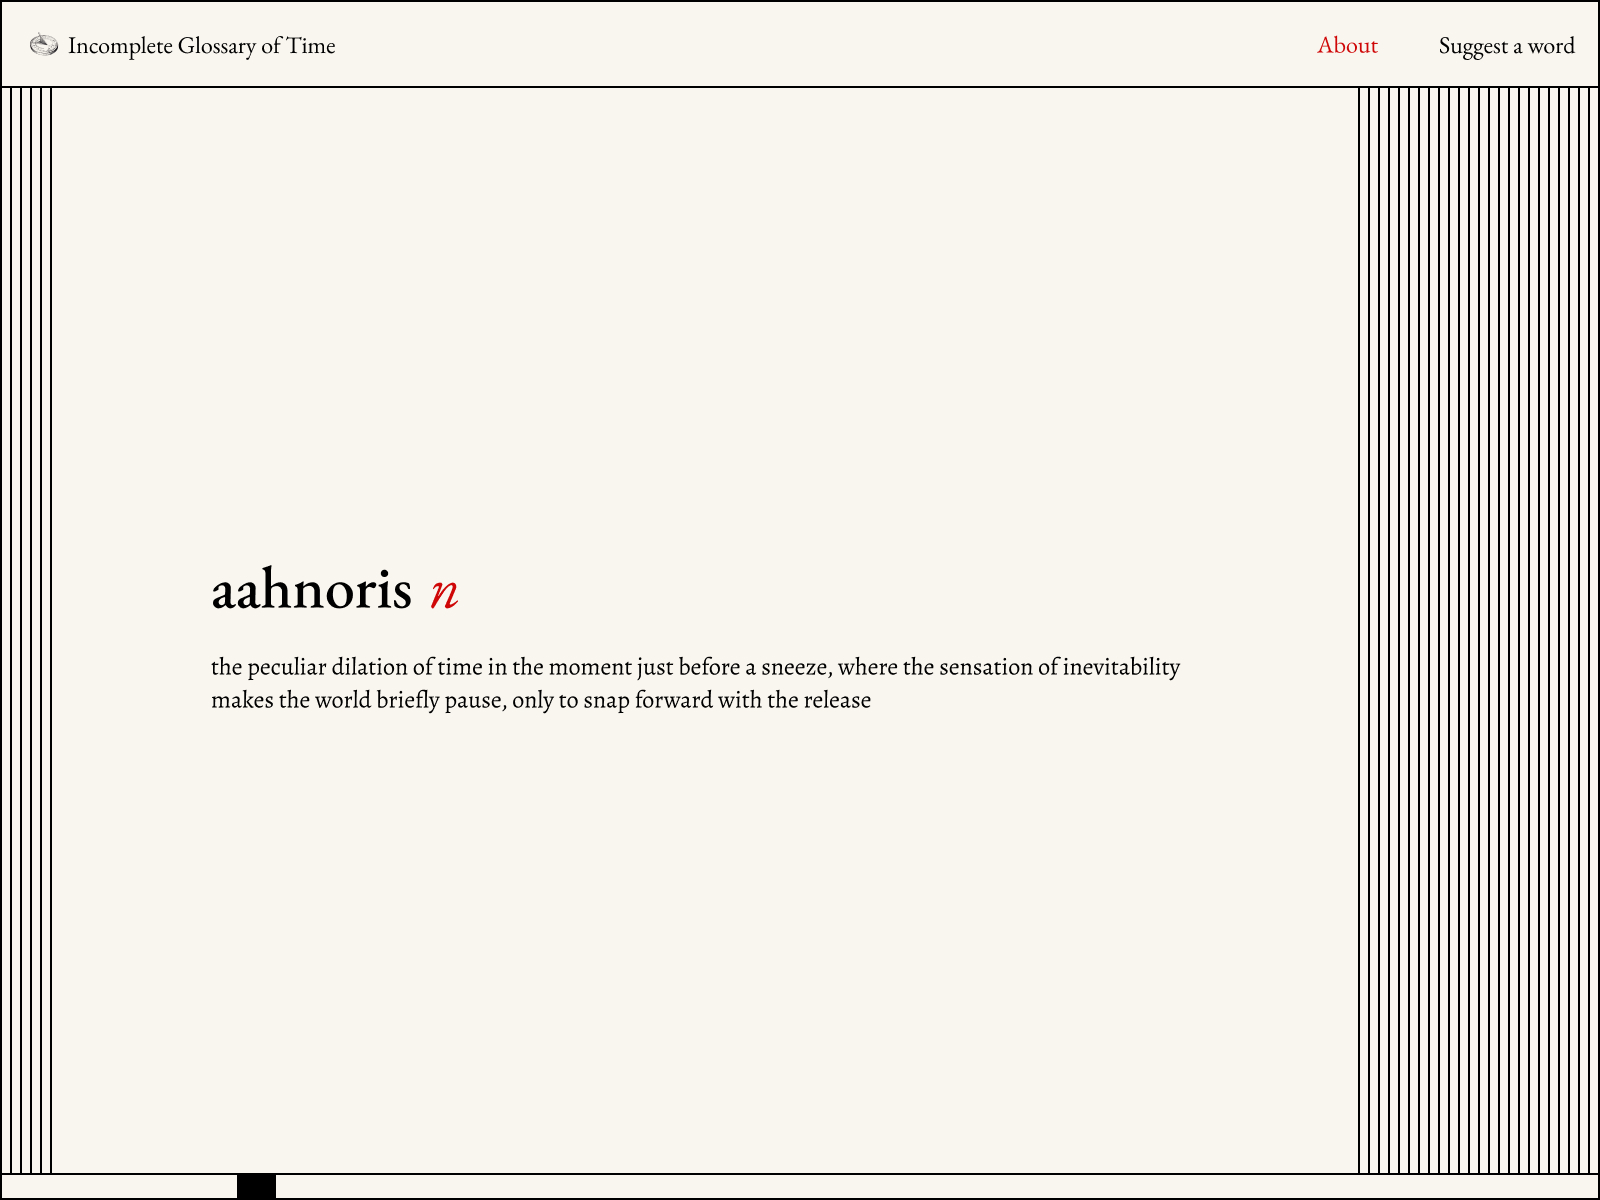Click the first line of the aahnoris definition
The image size is (1600, 1200).
click(x=695, y=667)
